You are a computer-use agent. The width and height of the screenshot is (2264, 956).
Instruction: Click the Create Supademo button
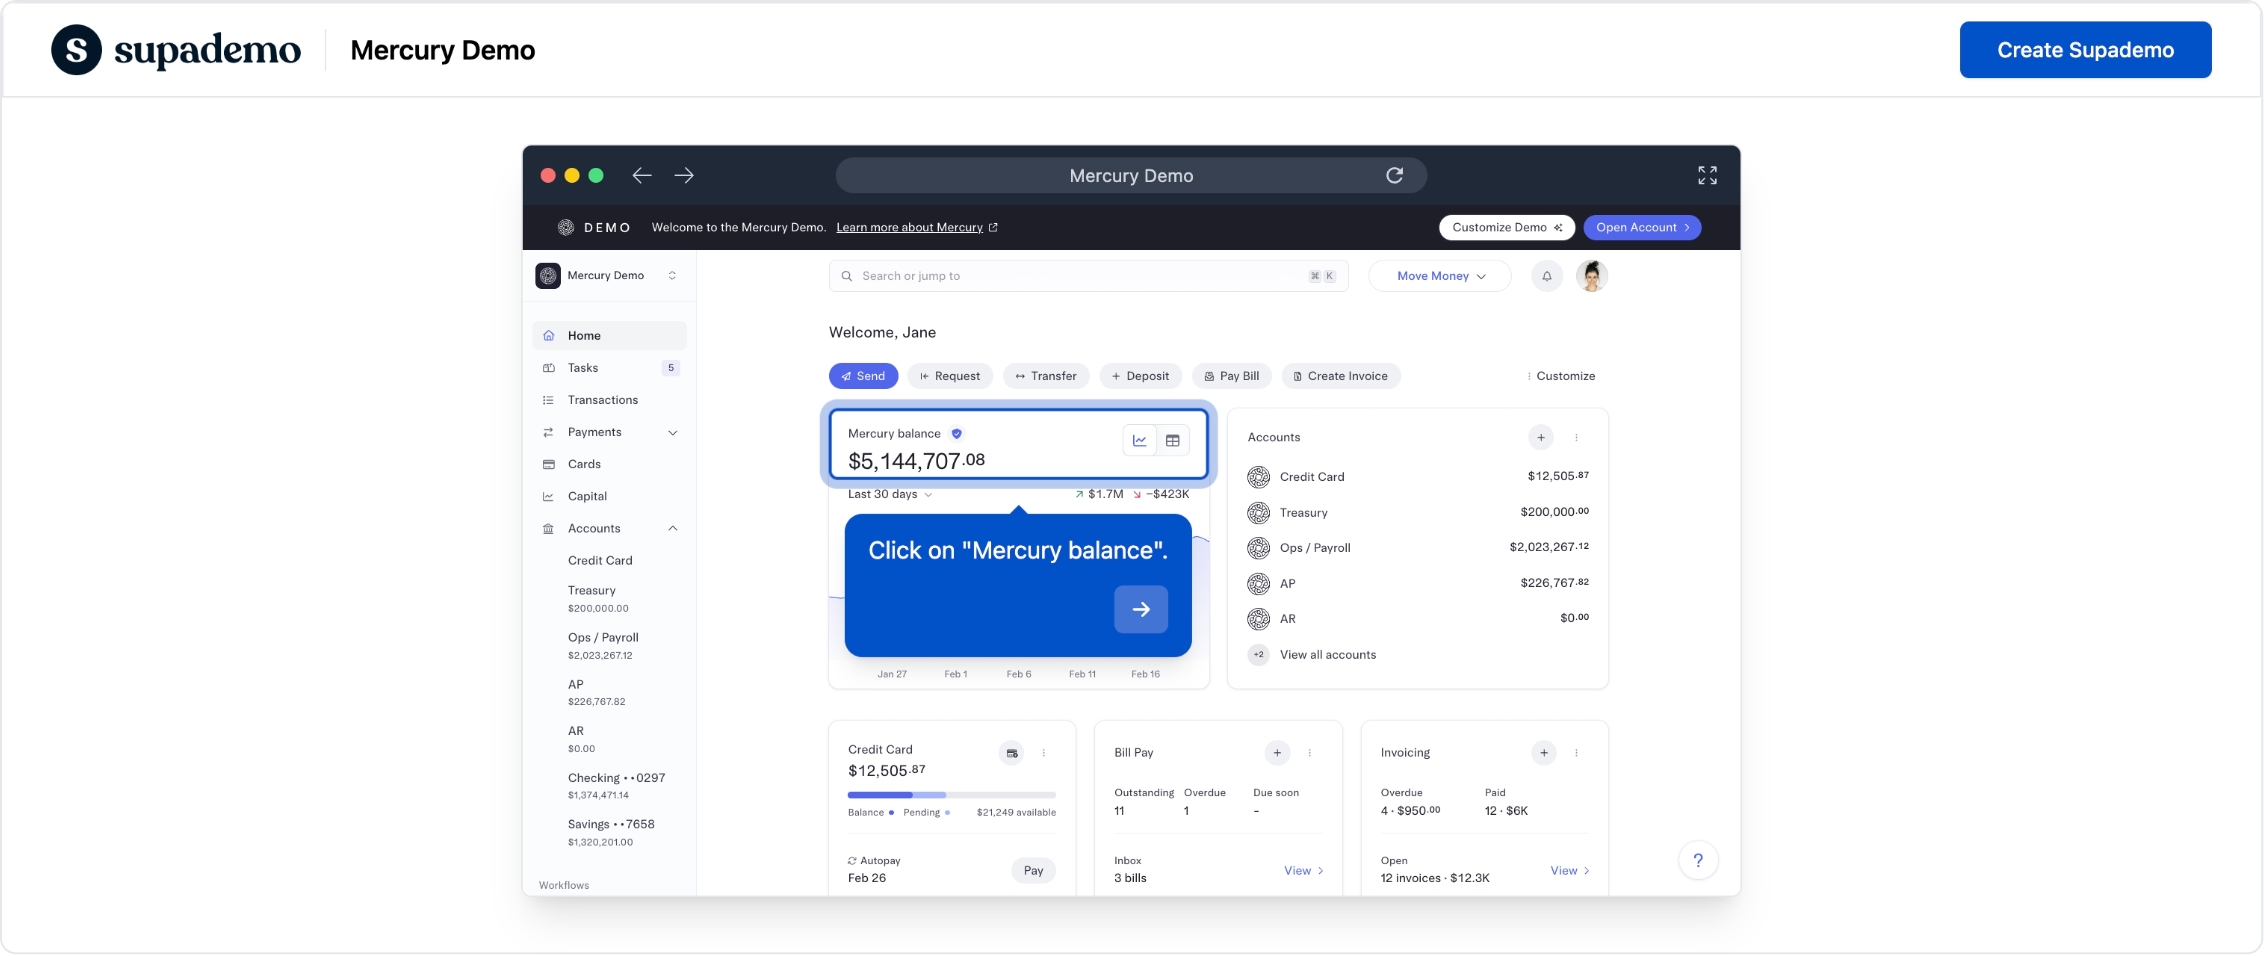click(x=2084, y=50)
